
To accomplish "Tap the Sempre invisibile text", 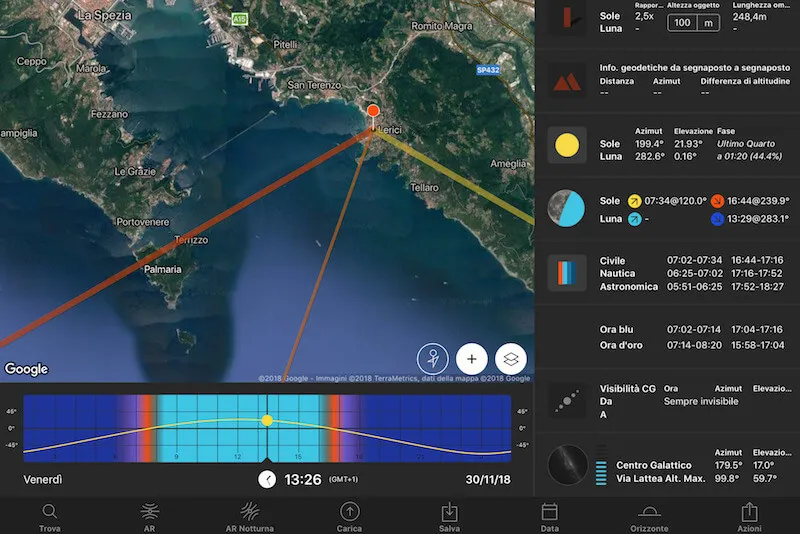I will click(x=701, y=401).
